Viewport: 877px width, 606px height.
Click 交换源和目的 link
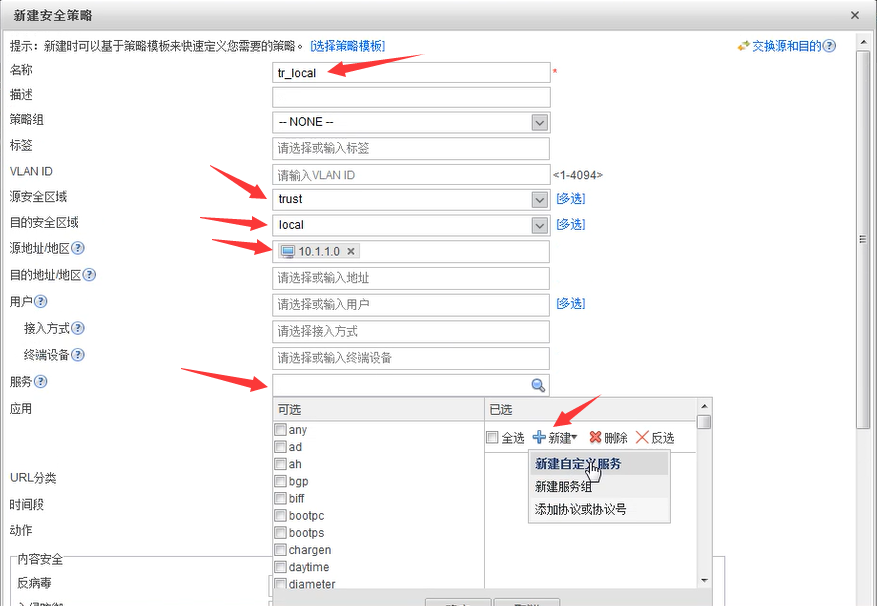pyautogui.click(x=786, y=46)
